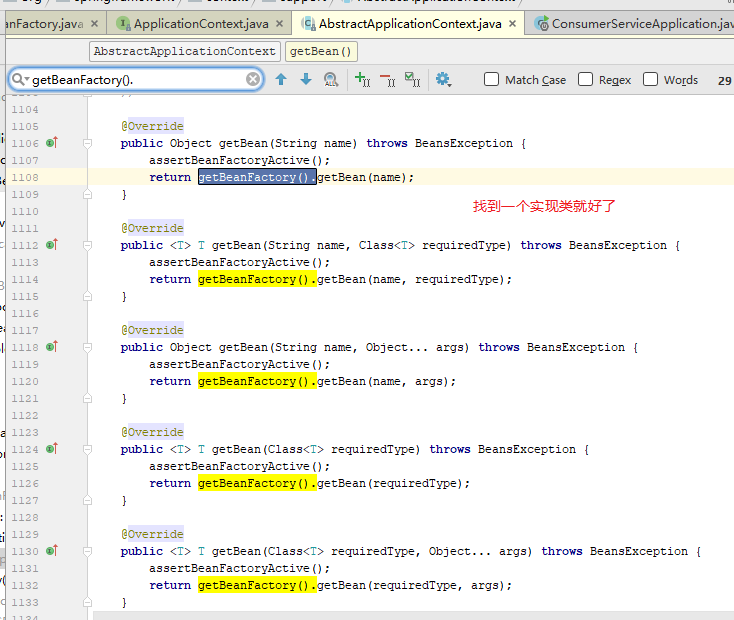Viewport: 734px width, 620px height.
Task: Collapse method fold marker at line 1118
Action: [88, 347]
